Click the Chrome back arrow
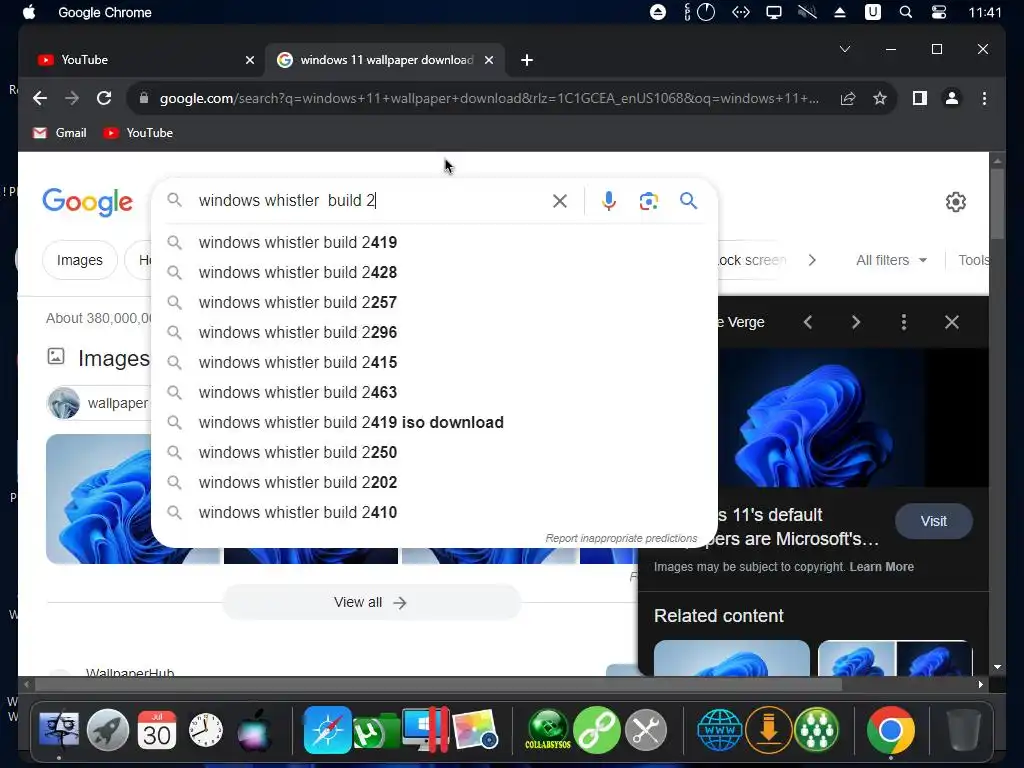1024x768 pixels. (40, 98)
